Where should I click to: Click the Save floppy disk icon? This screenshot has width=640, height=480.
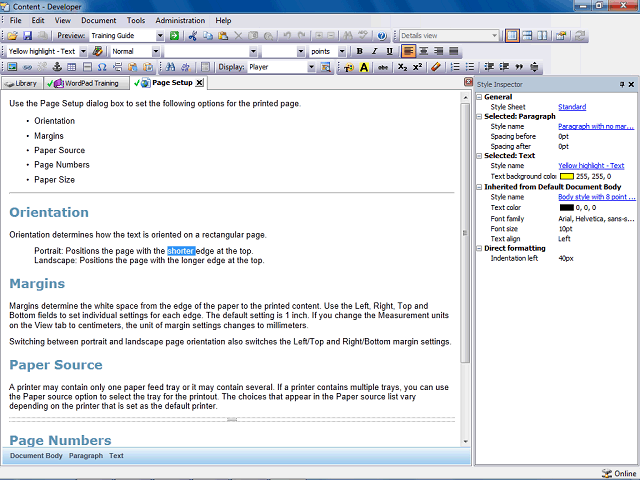point(27,36)
